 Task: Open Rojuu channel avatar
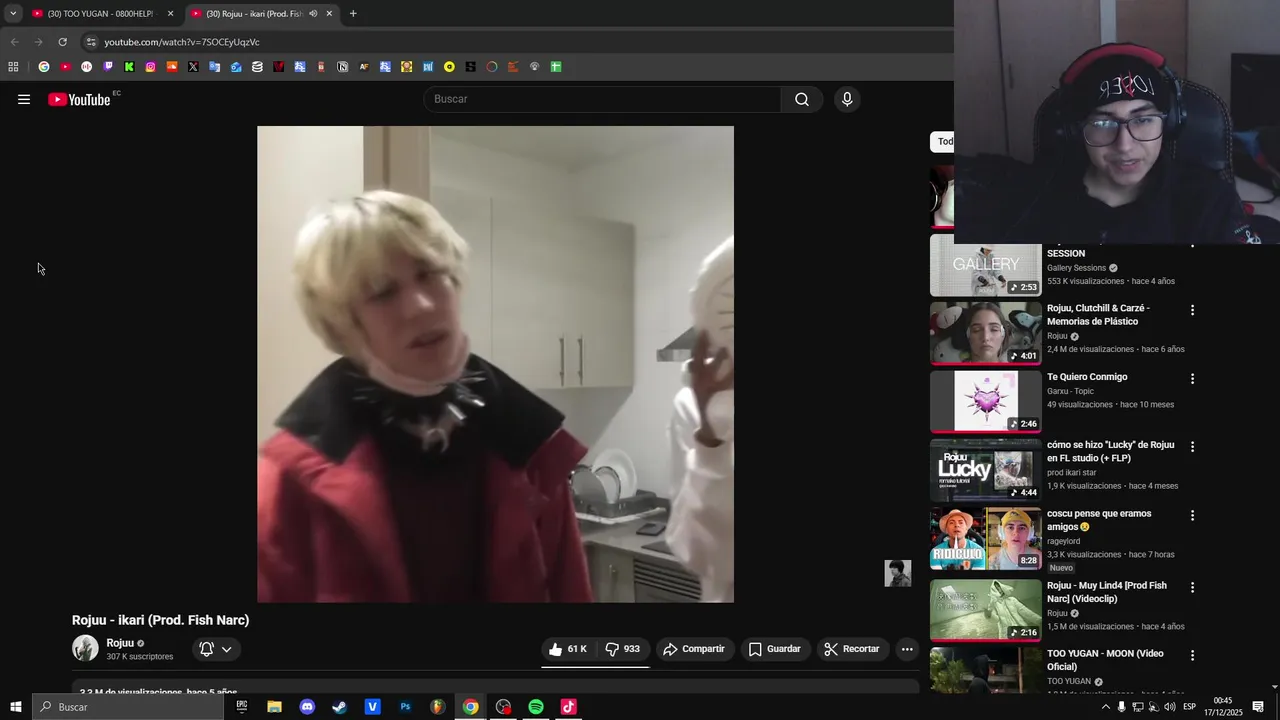coord(85,649)
